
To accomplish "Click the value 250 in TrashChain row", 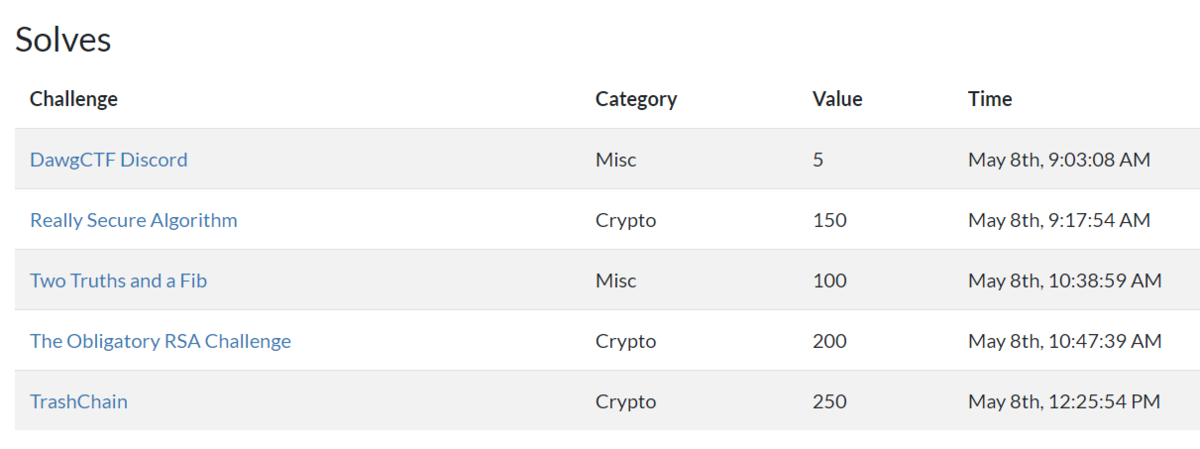I will 829,402.
